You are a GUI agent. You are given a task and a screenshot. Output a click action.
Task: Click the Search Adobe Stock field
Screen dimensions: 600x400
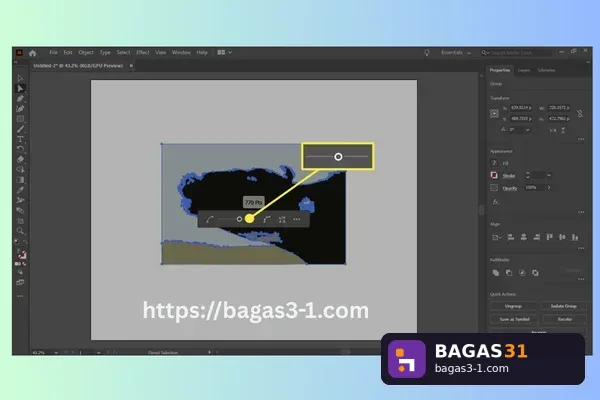click(516, 53)
